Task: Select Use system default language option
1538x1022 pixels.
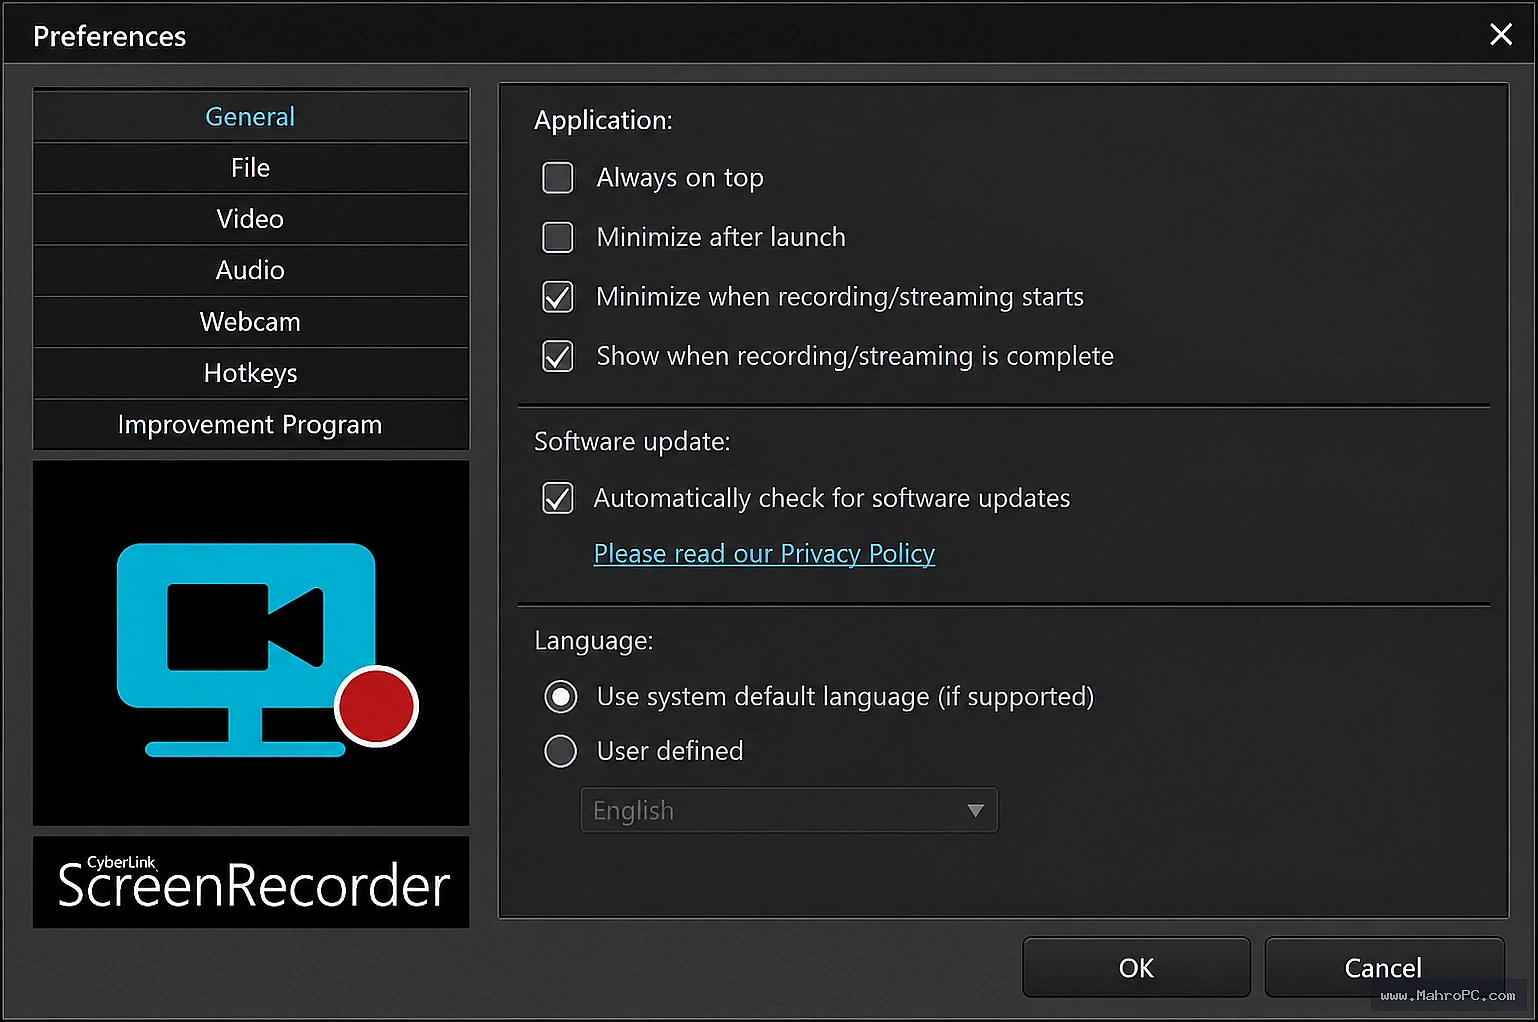Action: 561,696
